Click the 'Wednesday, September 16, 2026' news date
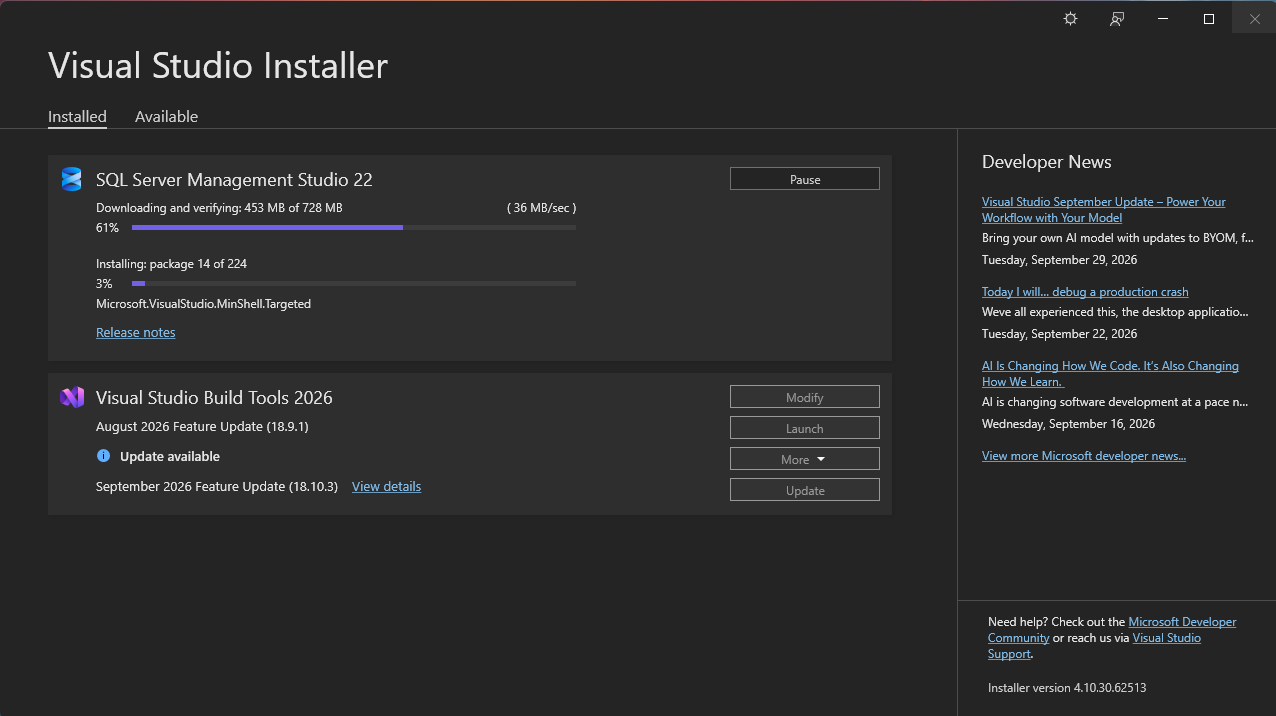 tap(1068, 424)
